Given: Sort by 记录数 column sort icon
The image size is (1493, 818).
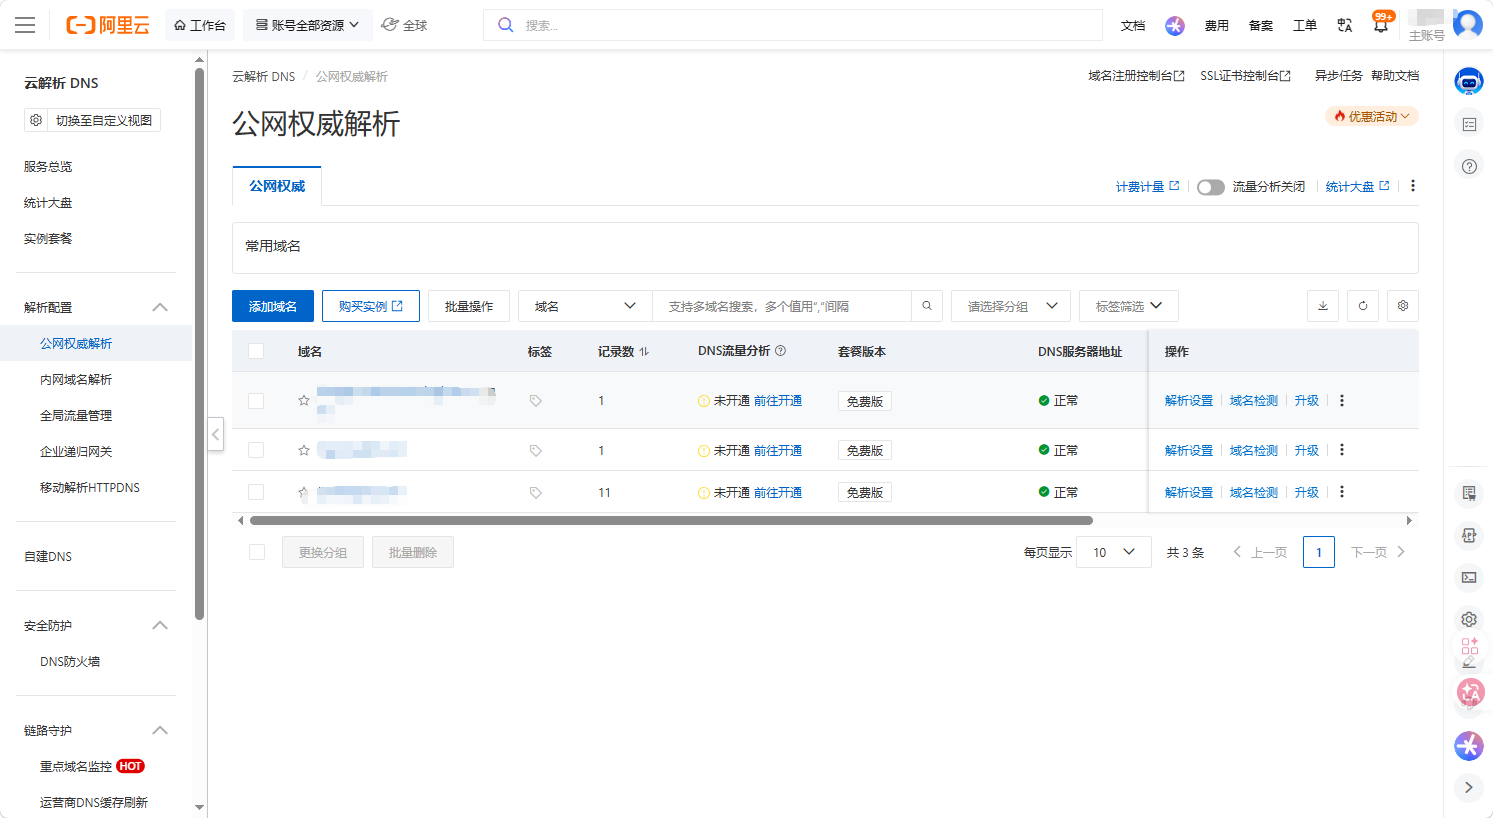Looking at the screenshot, I should [x=644, y=352].
